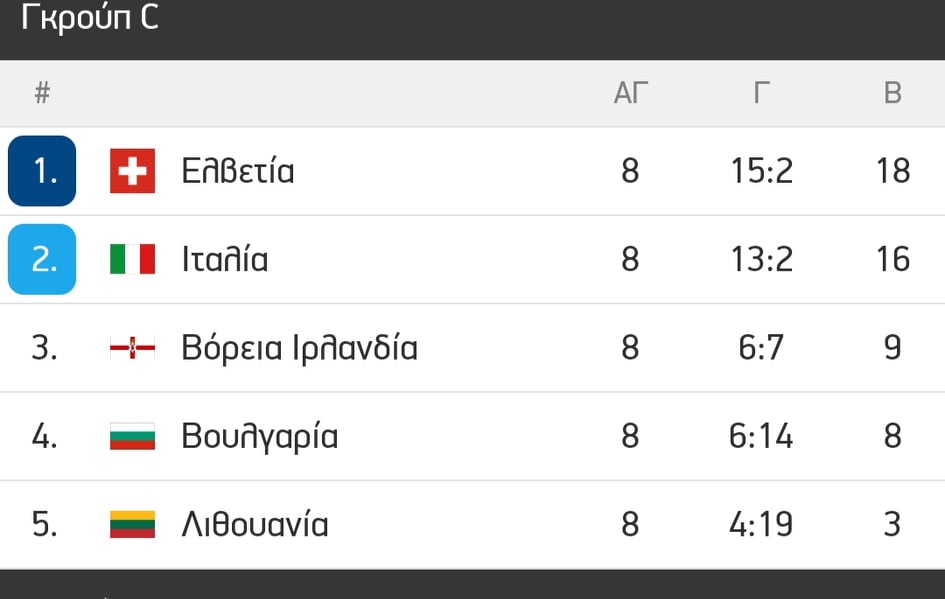The image size is (945, 599).
Task: Sort by the ΑΓ column header
Action: (x=631, y=93)
